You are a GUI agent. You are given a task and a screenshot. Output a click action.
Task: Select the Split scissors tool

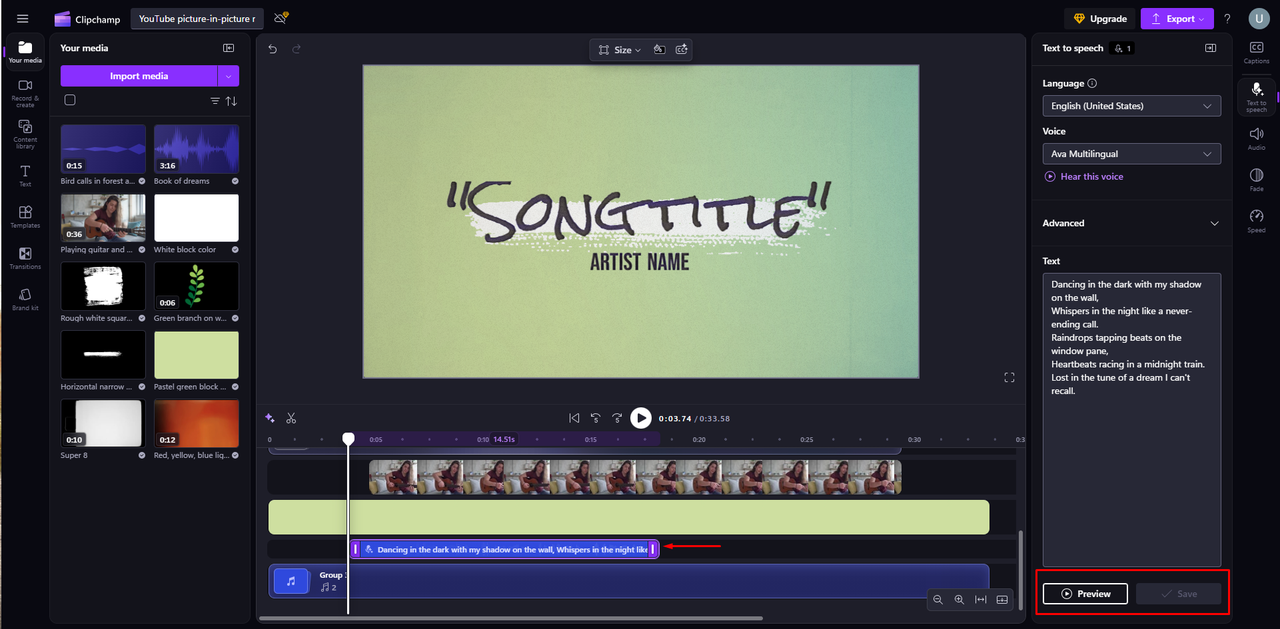click(x=291, y=418)
